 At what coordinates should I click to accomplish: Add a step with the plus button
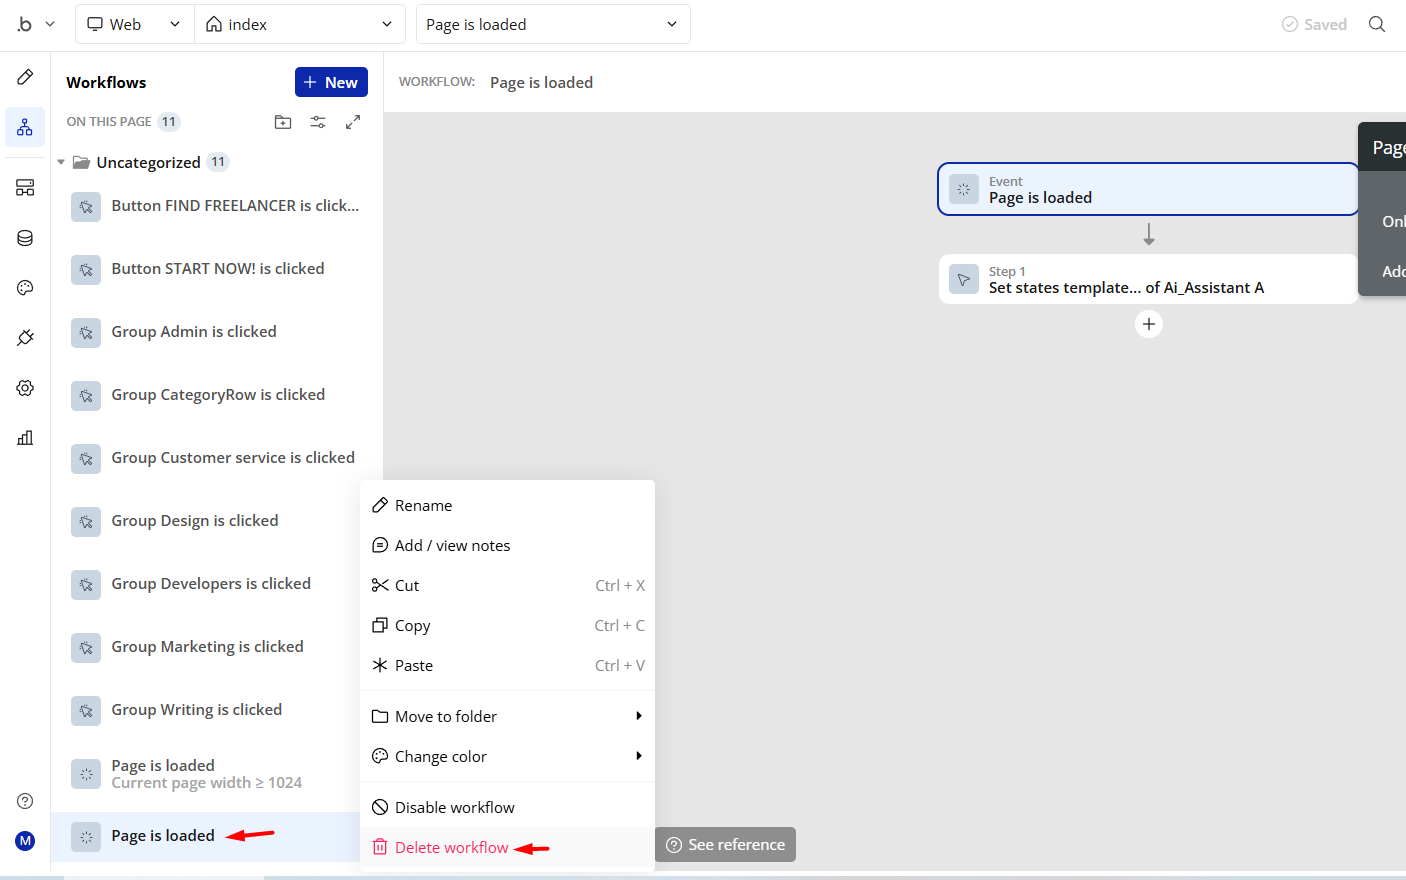1149,324
